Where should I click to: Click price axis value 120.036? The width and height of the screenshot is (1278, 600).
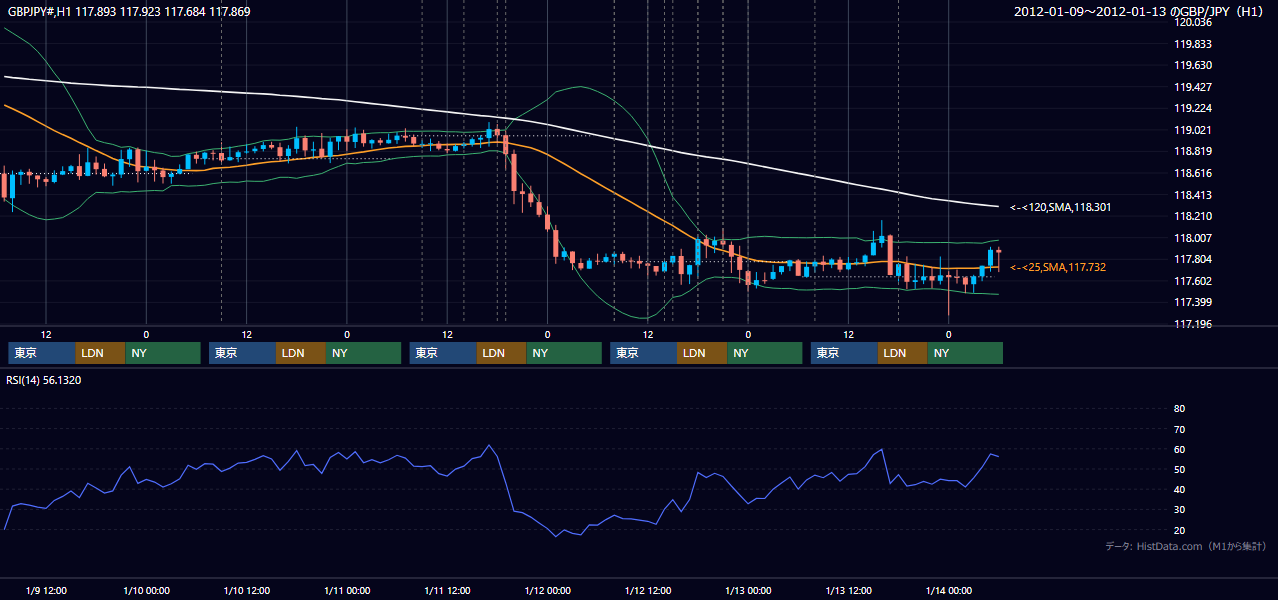point(1192,22)
